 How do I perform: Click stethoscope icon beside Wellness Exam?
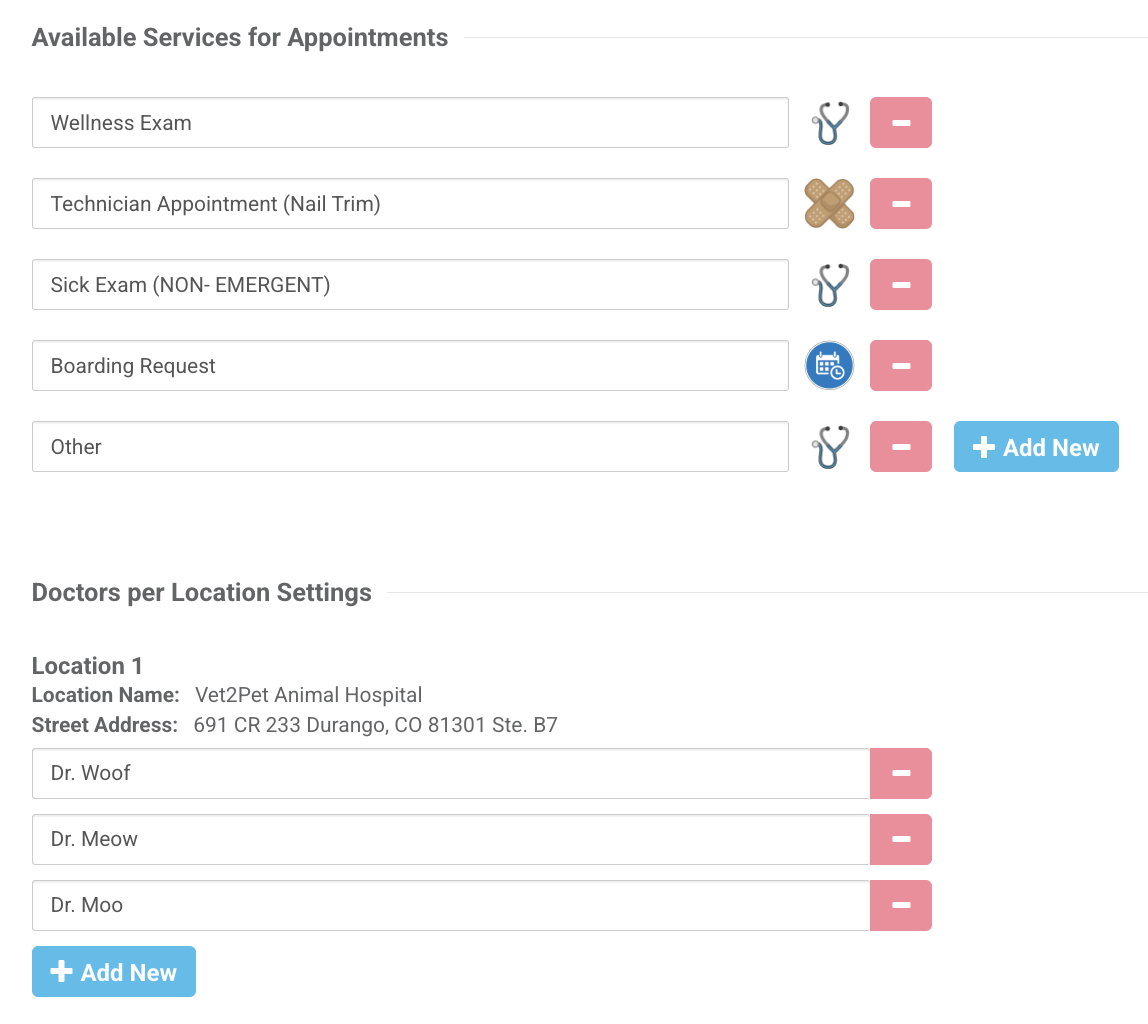[830, 123]
